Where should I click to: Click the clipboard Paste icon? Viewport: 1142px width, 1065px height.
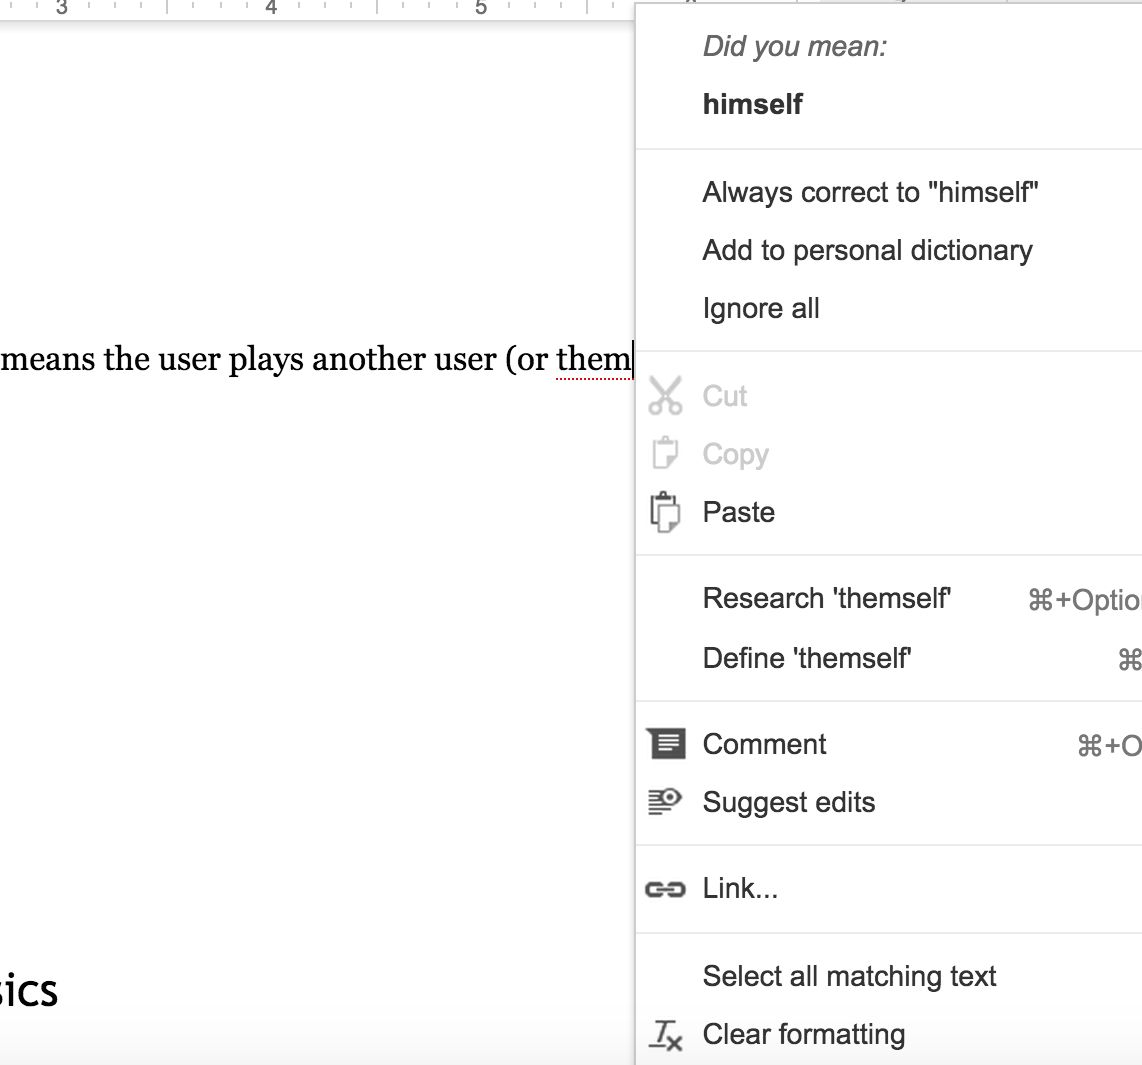[x=665, y=512]
